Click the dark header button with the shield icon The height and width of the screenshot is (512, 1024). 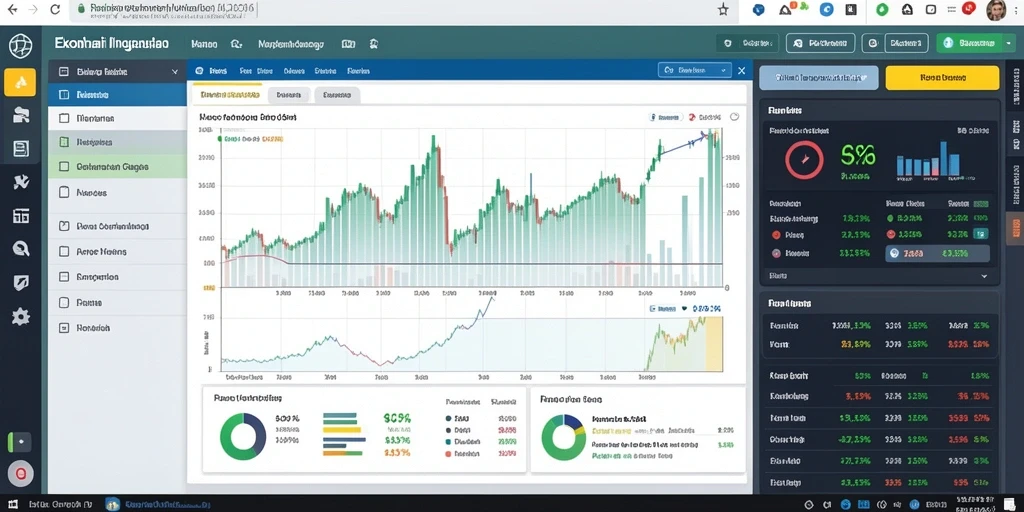click(x=747, y=44)
